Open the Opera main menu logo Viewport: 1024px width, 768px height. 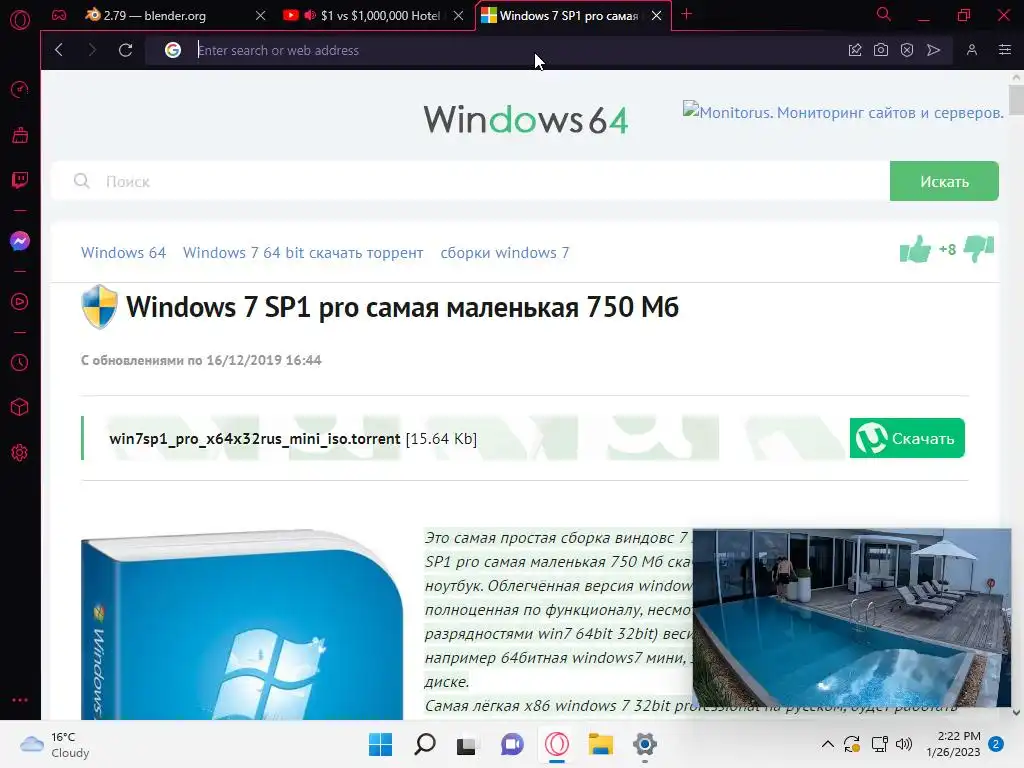pyautogui.click(x=20, y=20)
